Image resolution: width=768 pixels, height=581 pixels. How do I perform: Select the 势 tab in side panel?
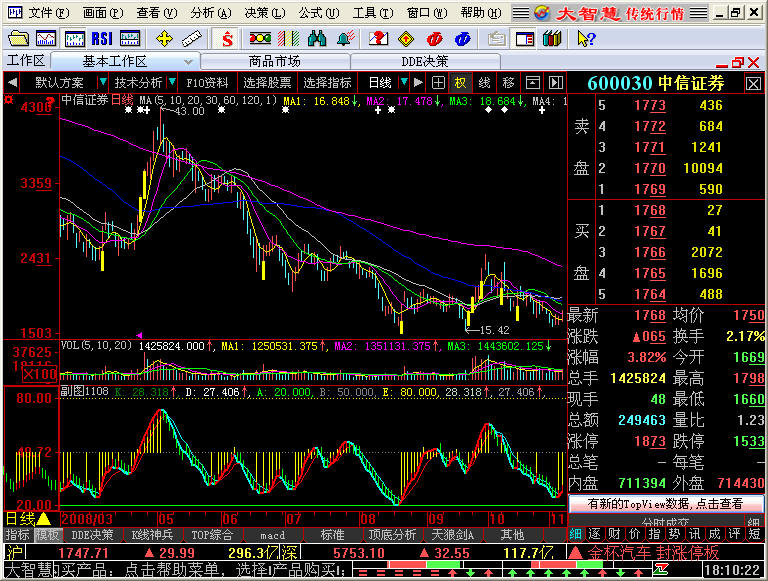673,534
